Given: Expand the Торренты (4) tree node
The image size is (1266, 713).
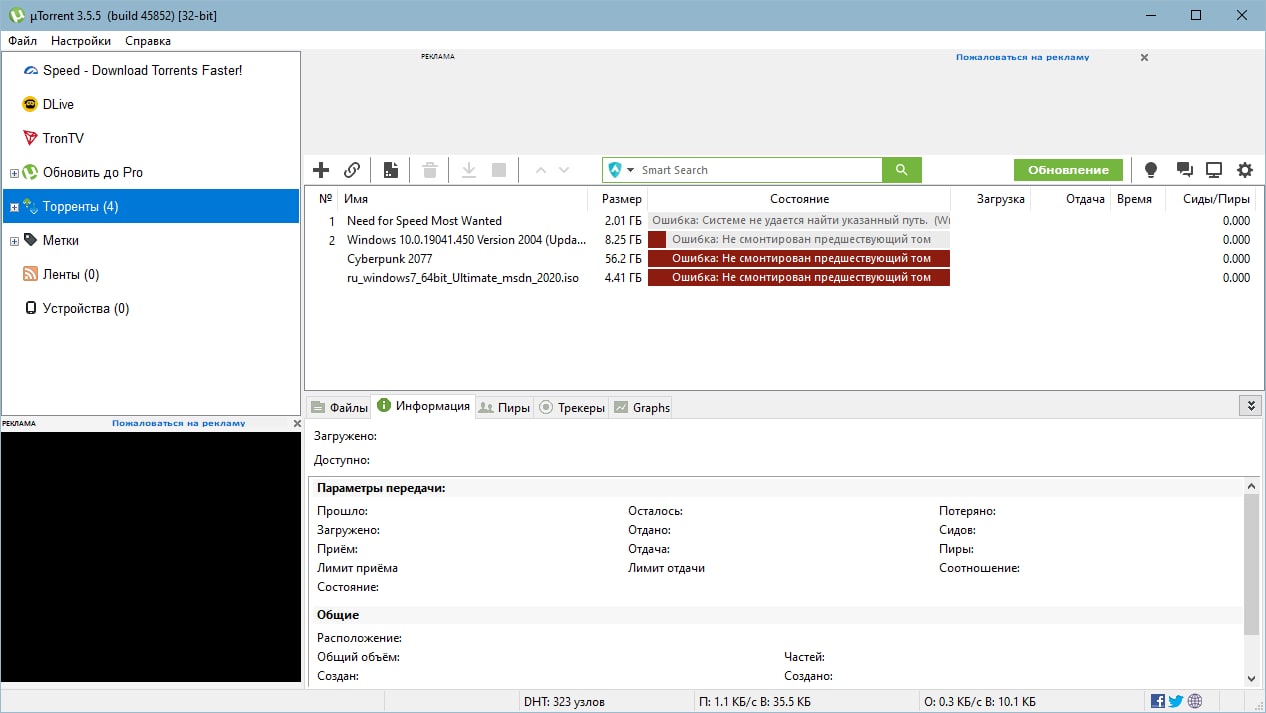Looking at the screenshot, I should [14, 207].
